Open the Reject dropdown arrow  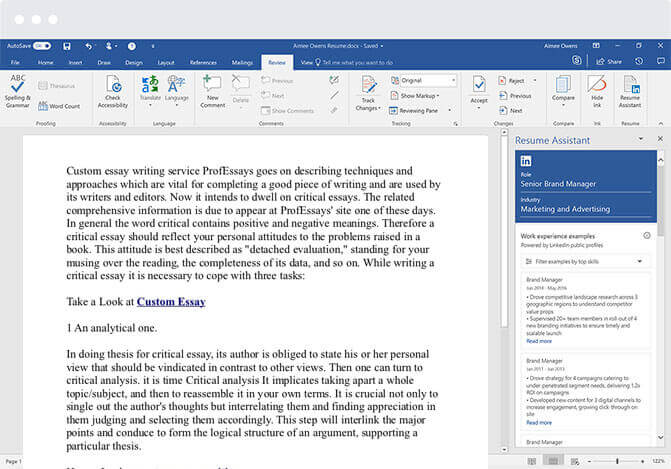(534, 80)
